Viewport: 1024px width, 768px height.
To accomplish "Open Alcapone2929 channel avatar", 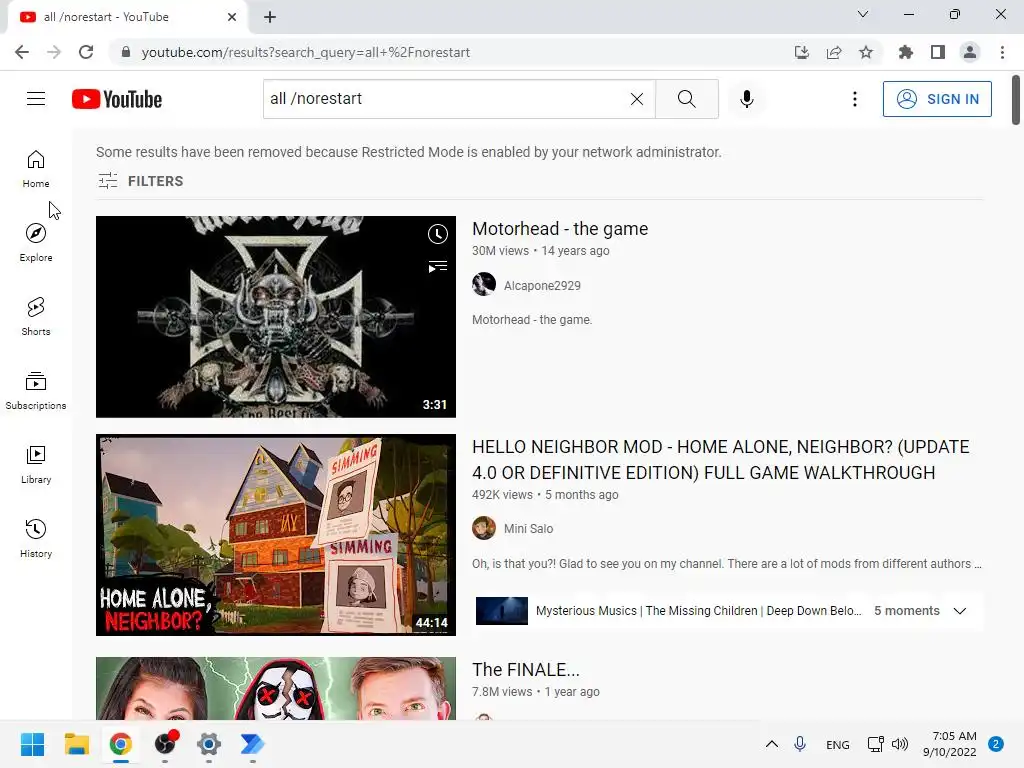I will tap(484, 285).
